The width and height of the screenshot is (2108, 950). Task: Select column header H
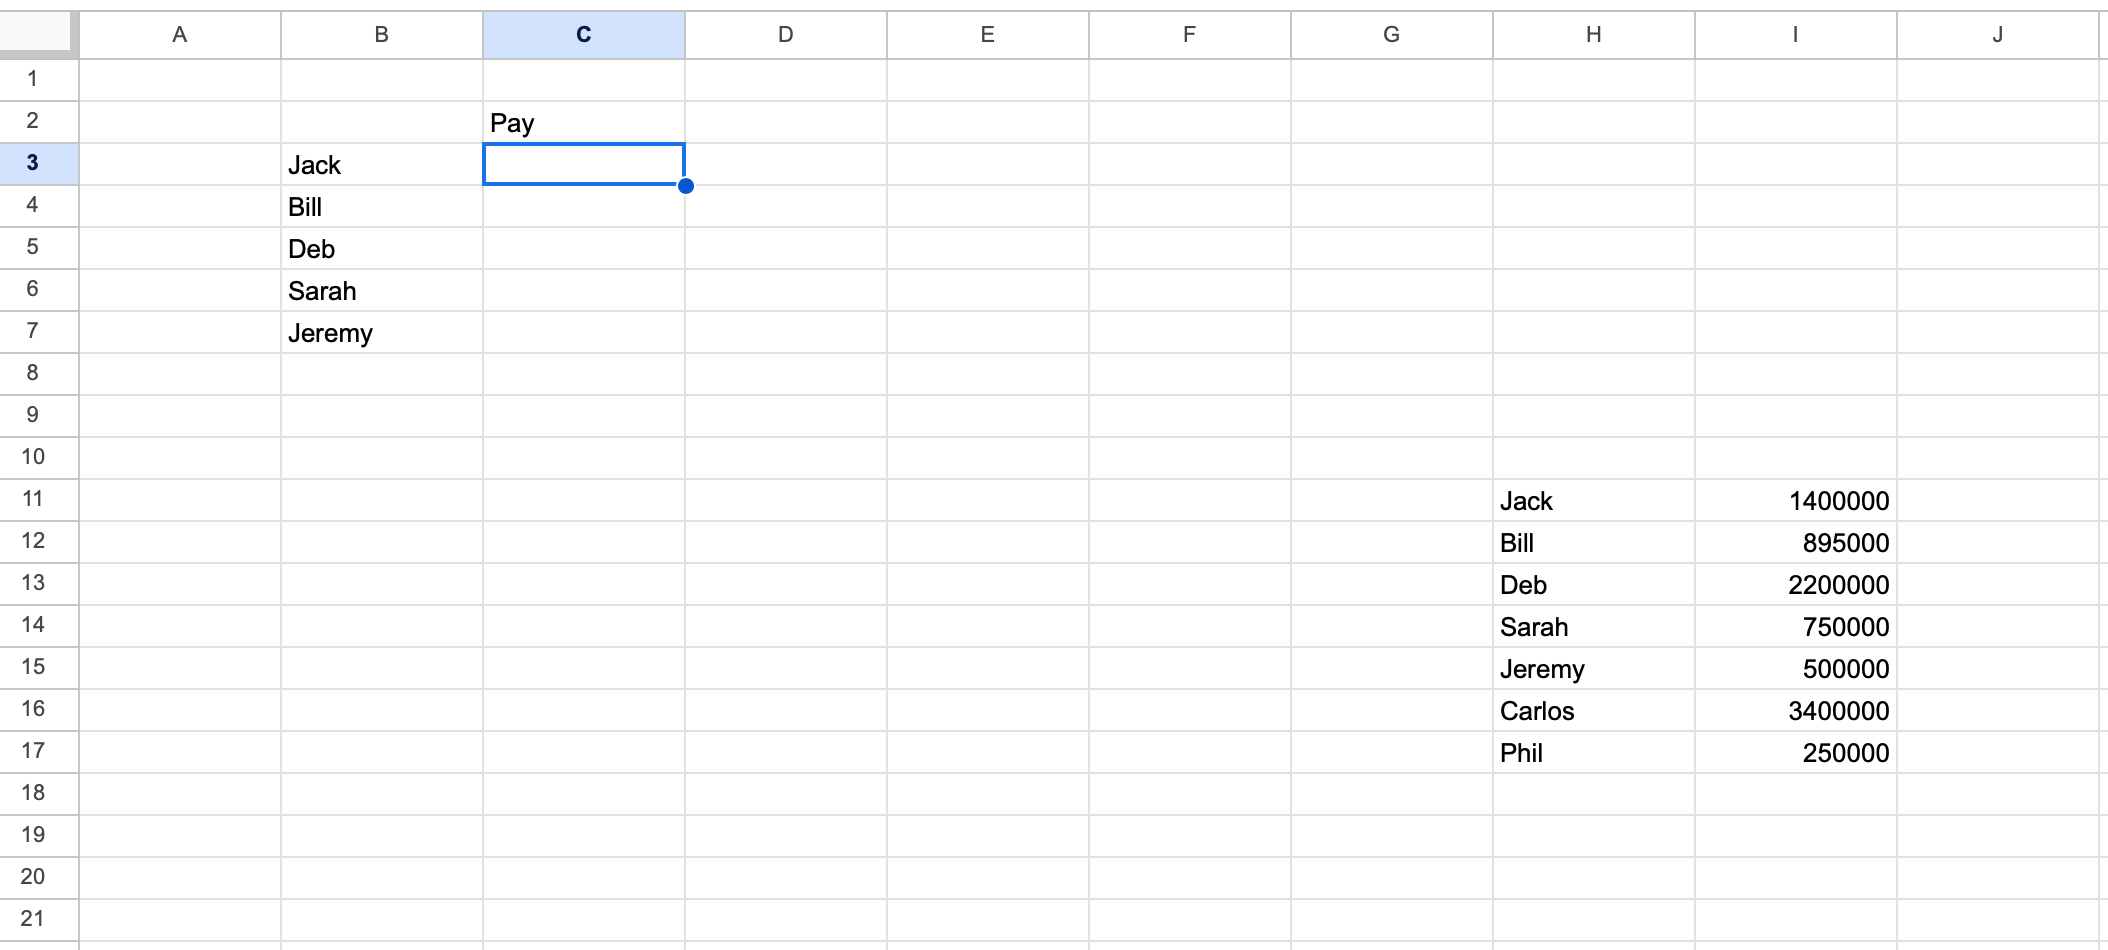[x=1594, y=33]
